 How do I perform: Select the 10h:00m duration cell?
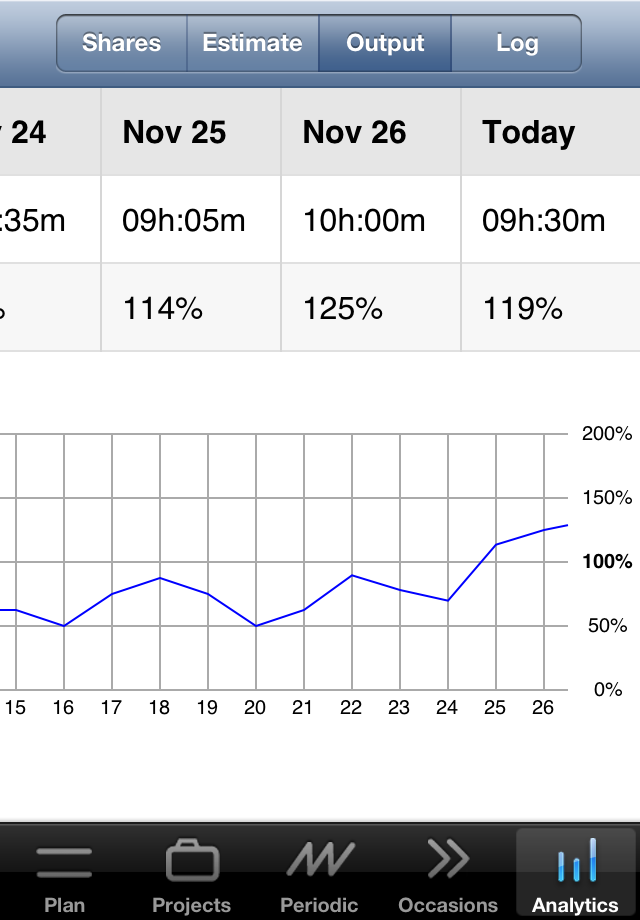click(371, 220)
